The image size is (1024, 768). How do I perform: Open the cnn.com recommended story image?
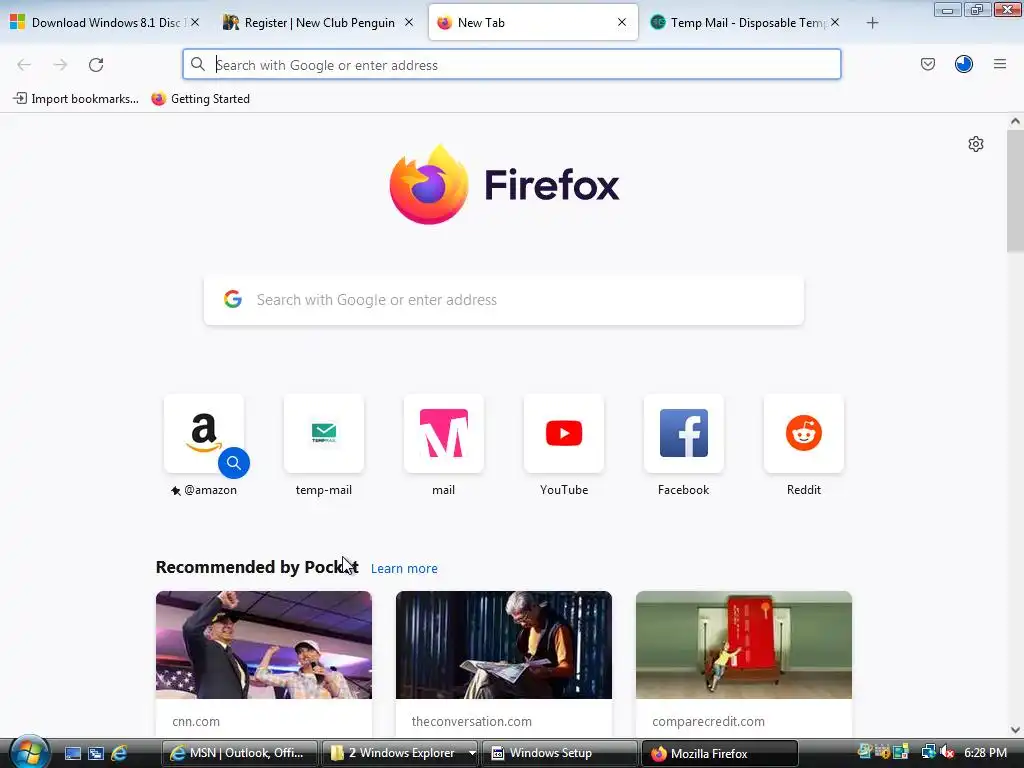coord(264,645)
